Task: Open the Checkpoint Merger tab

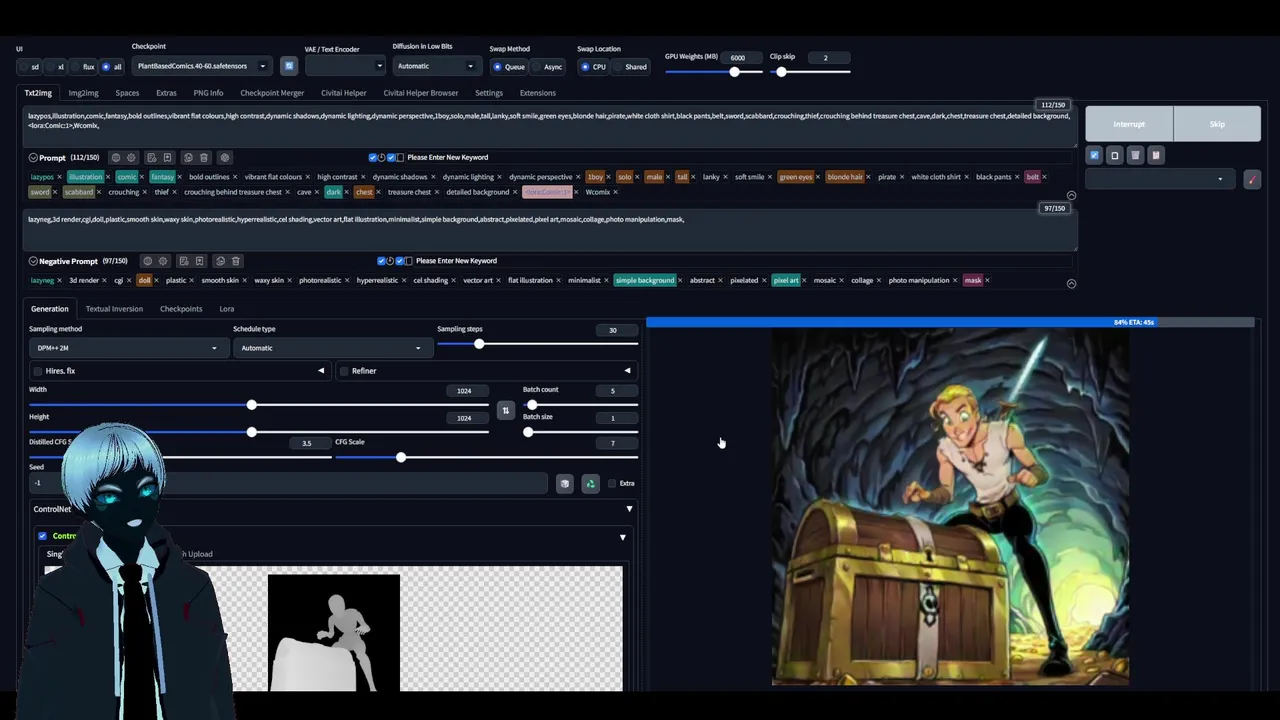Action: 272,93
